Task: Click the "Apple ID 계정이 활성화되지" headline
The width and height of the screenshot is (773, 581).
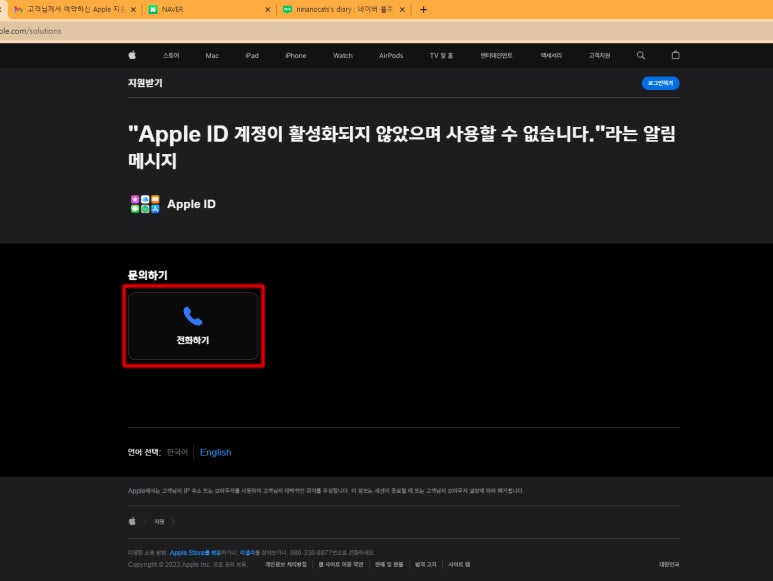Action: pos(402,147)
